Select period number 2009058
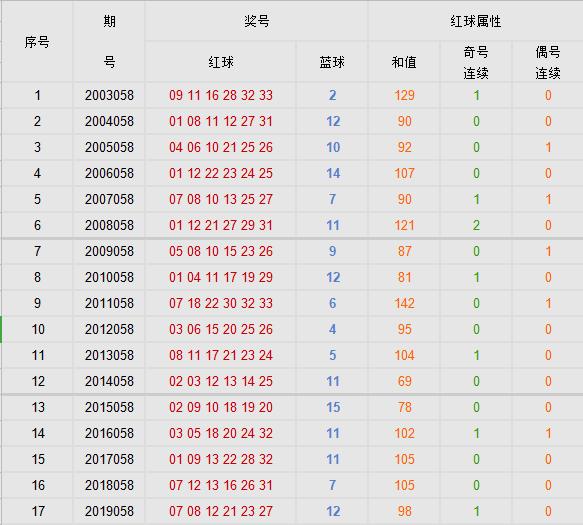Screen dimensions: 583x525 (109, 251)
